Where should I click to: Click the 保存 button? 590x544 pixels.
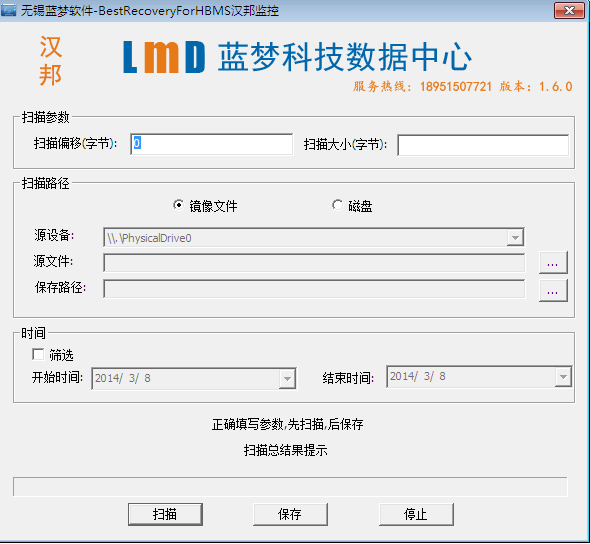(x=290, y=514)
